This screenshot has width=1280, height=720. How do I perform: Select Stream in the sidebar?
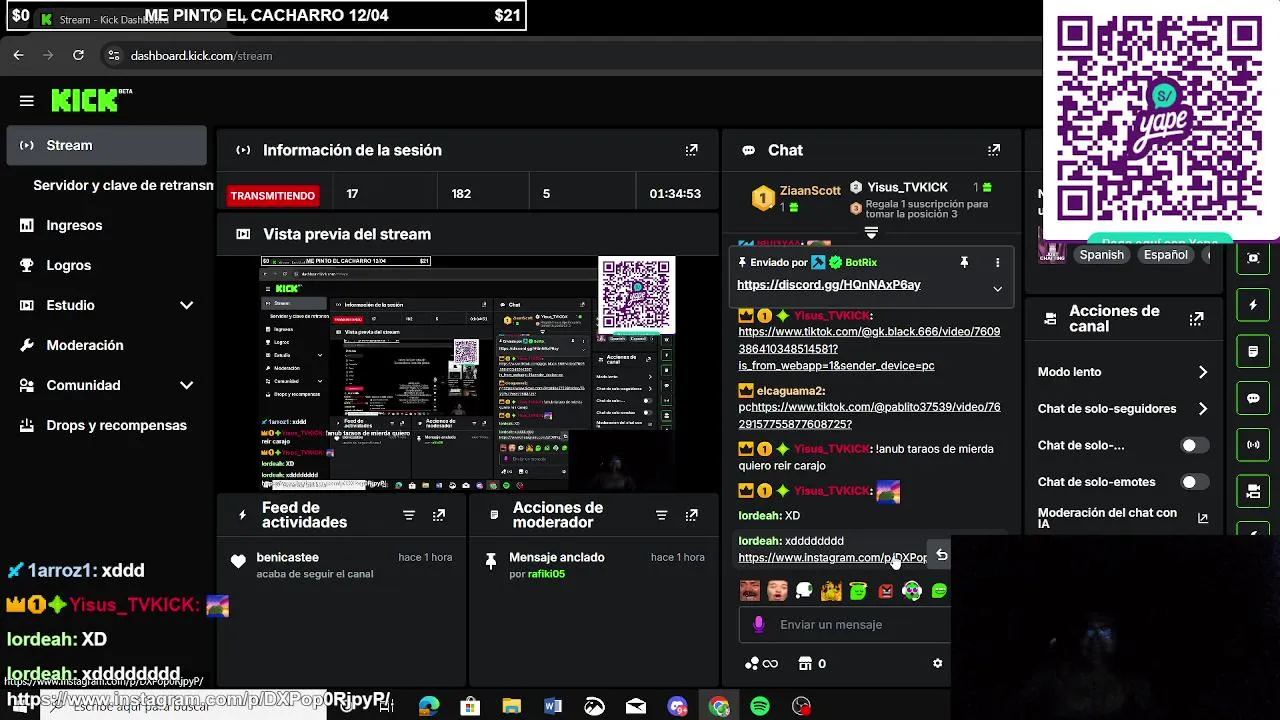click(x=106, y=145)
